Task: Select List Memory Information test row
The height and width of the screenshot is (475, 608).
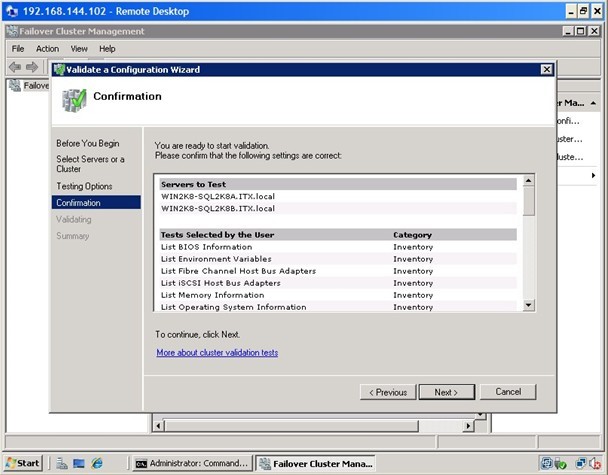Action: coord(338,295)
